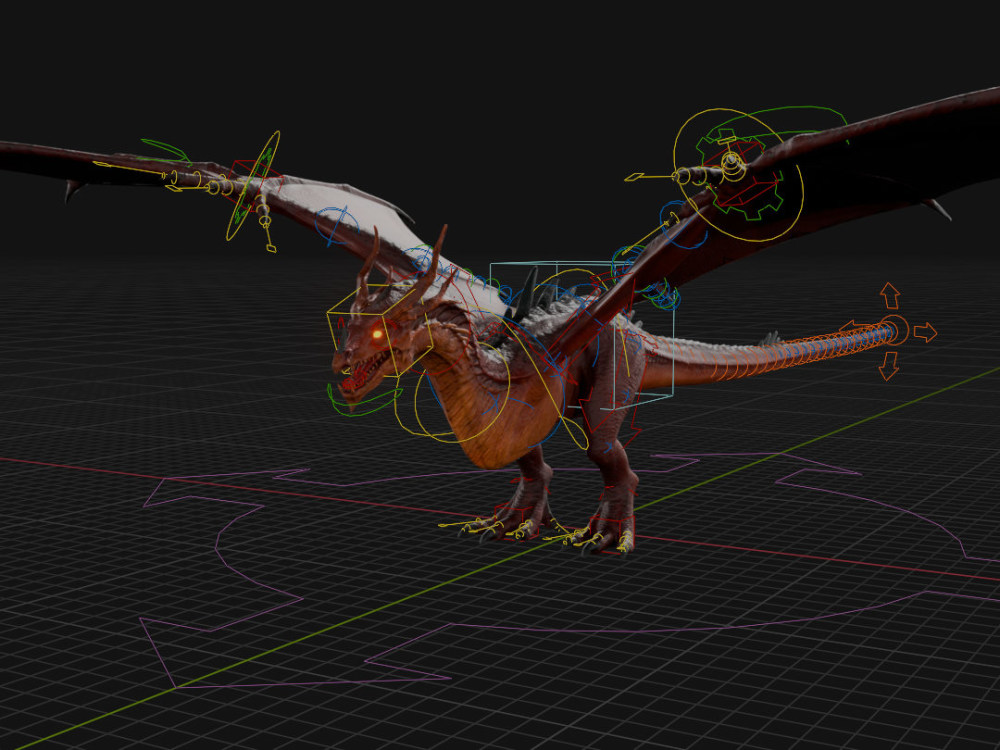1000x750 pixels.
Task: Select the orange up arrow tail control
Action: pos(890,297)
